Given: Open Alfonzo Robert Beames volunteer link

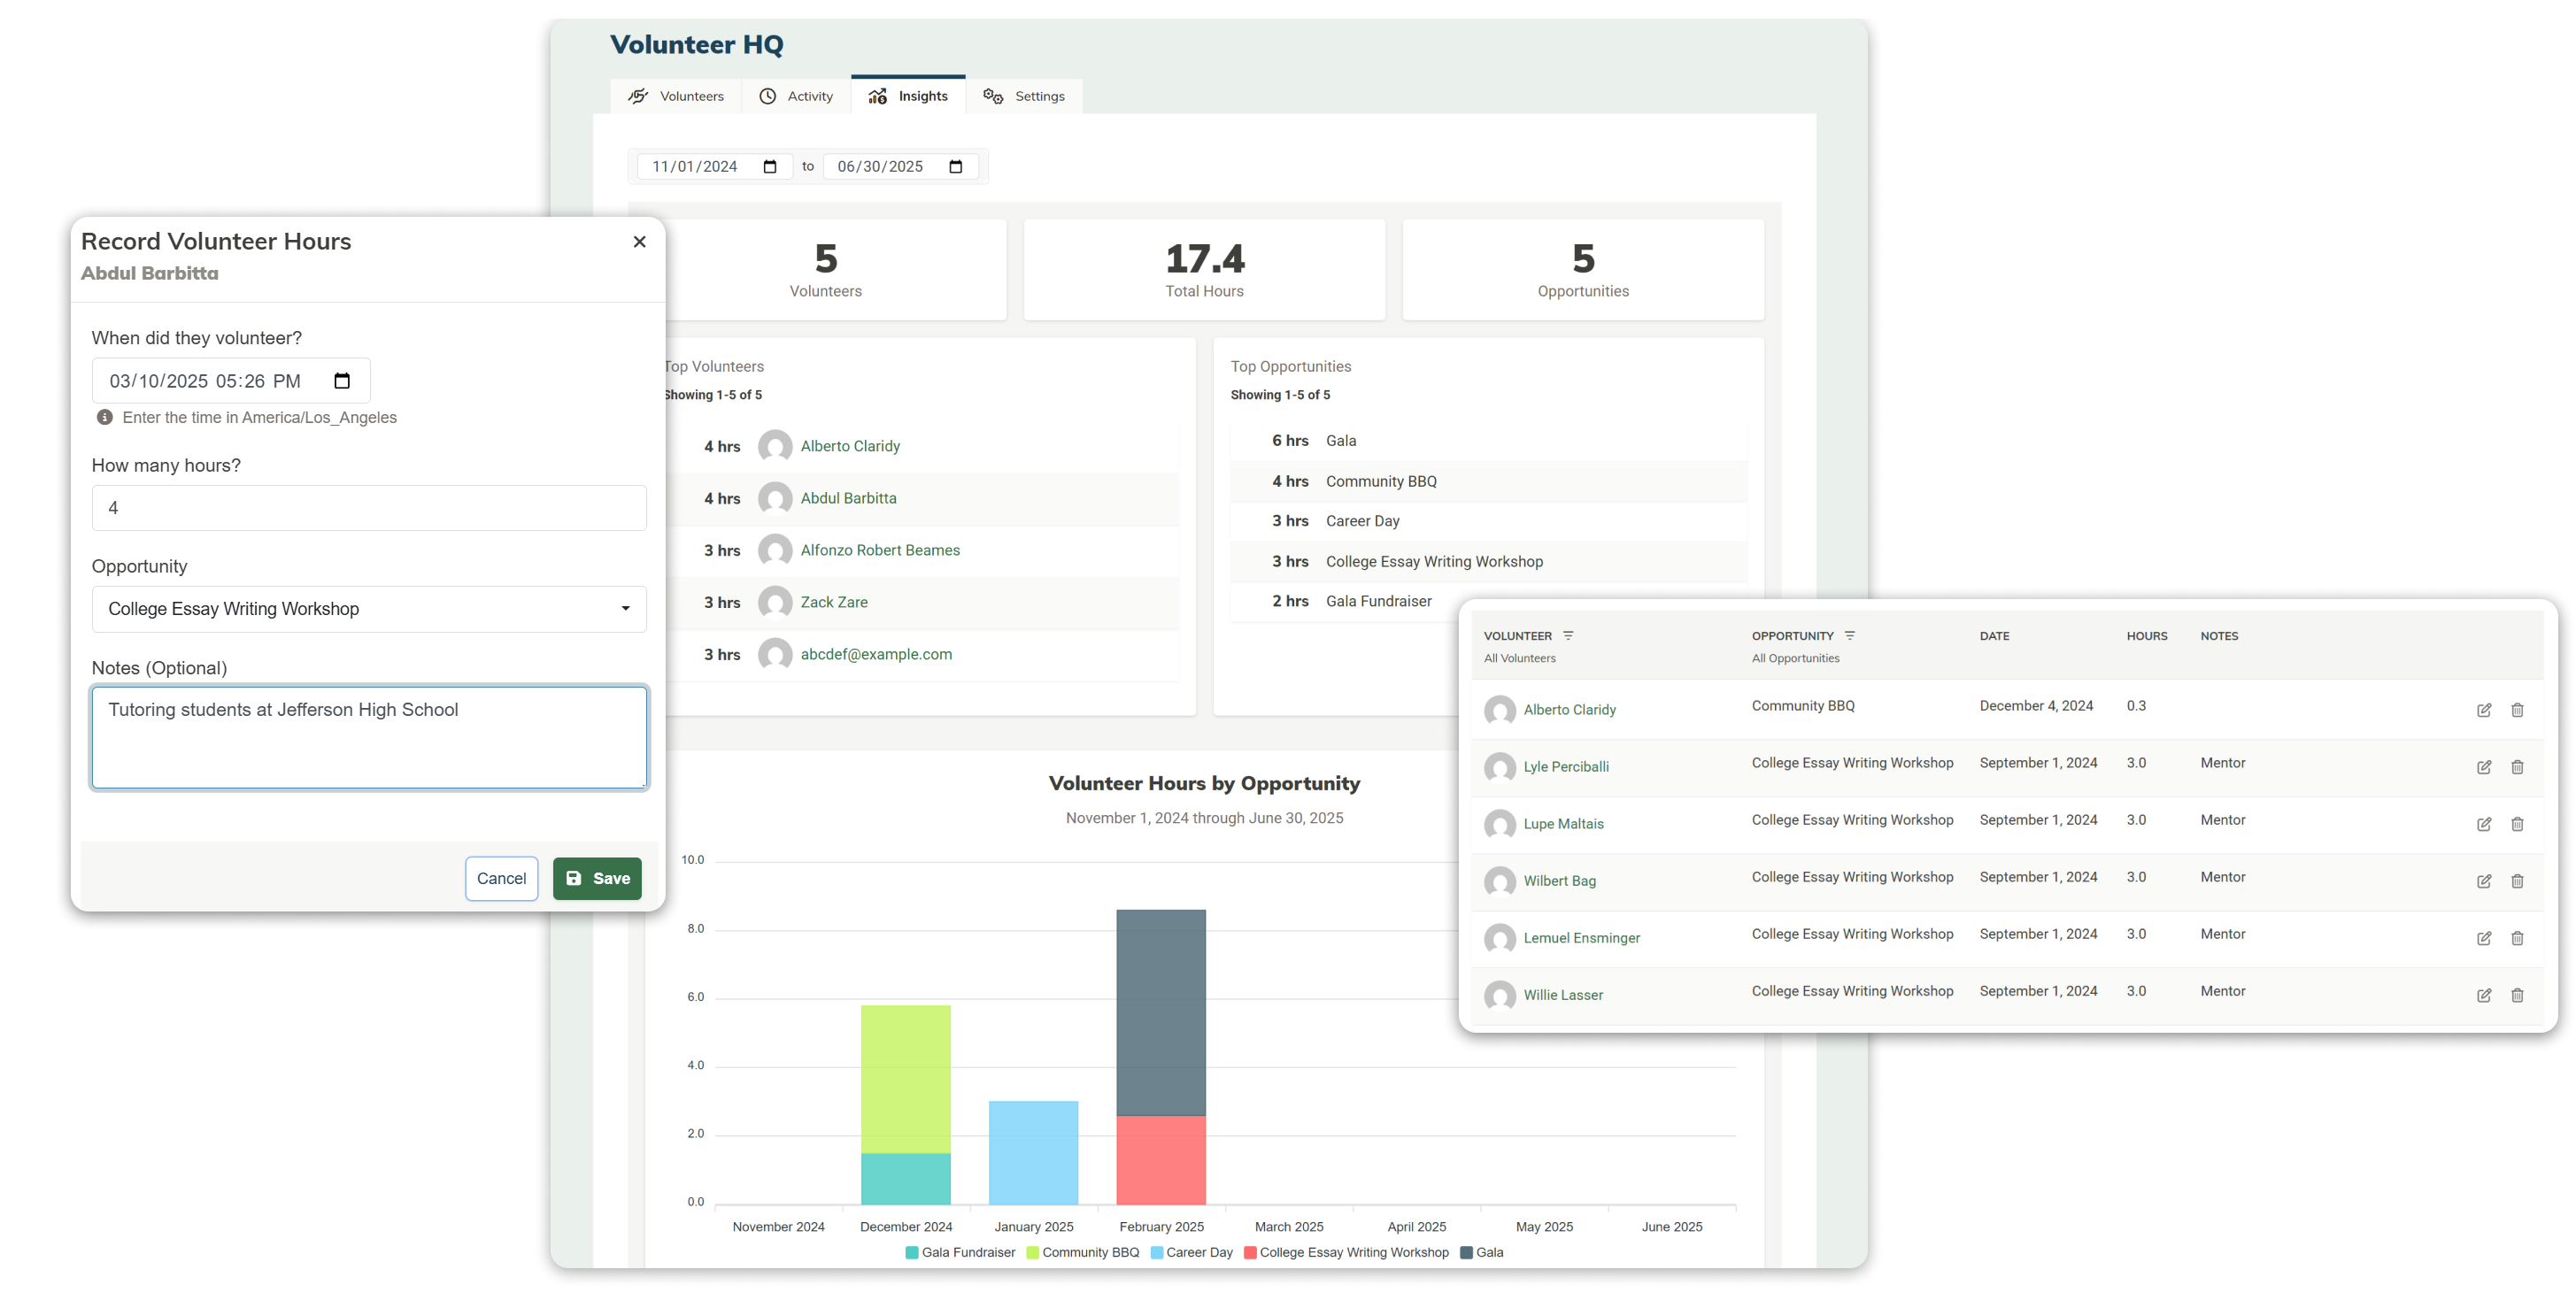Looking at the screenshot, I should [879, 550].
